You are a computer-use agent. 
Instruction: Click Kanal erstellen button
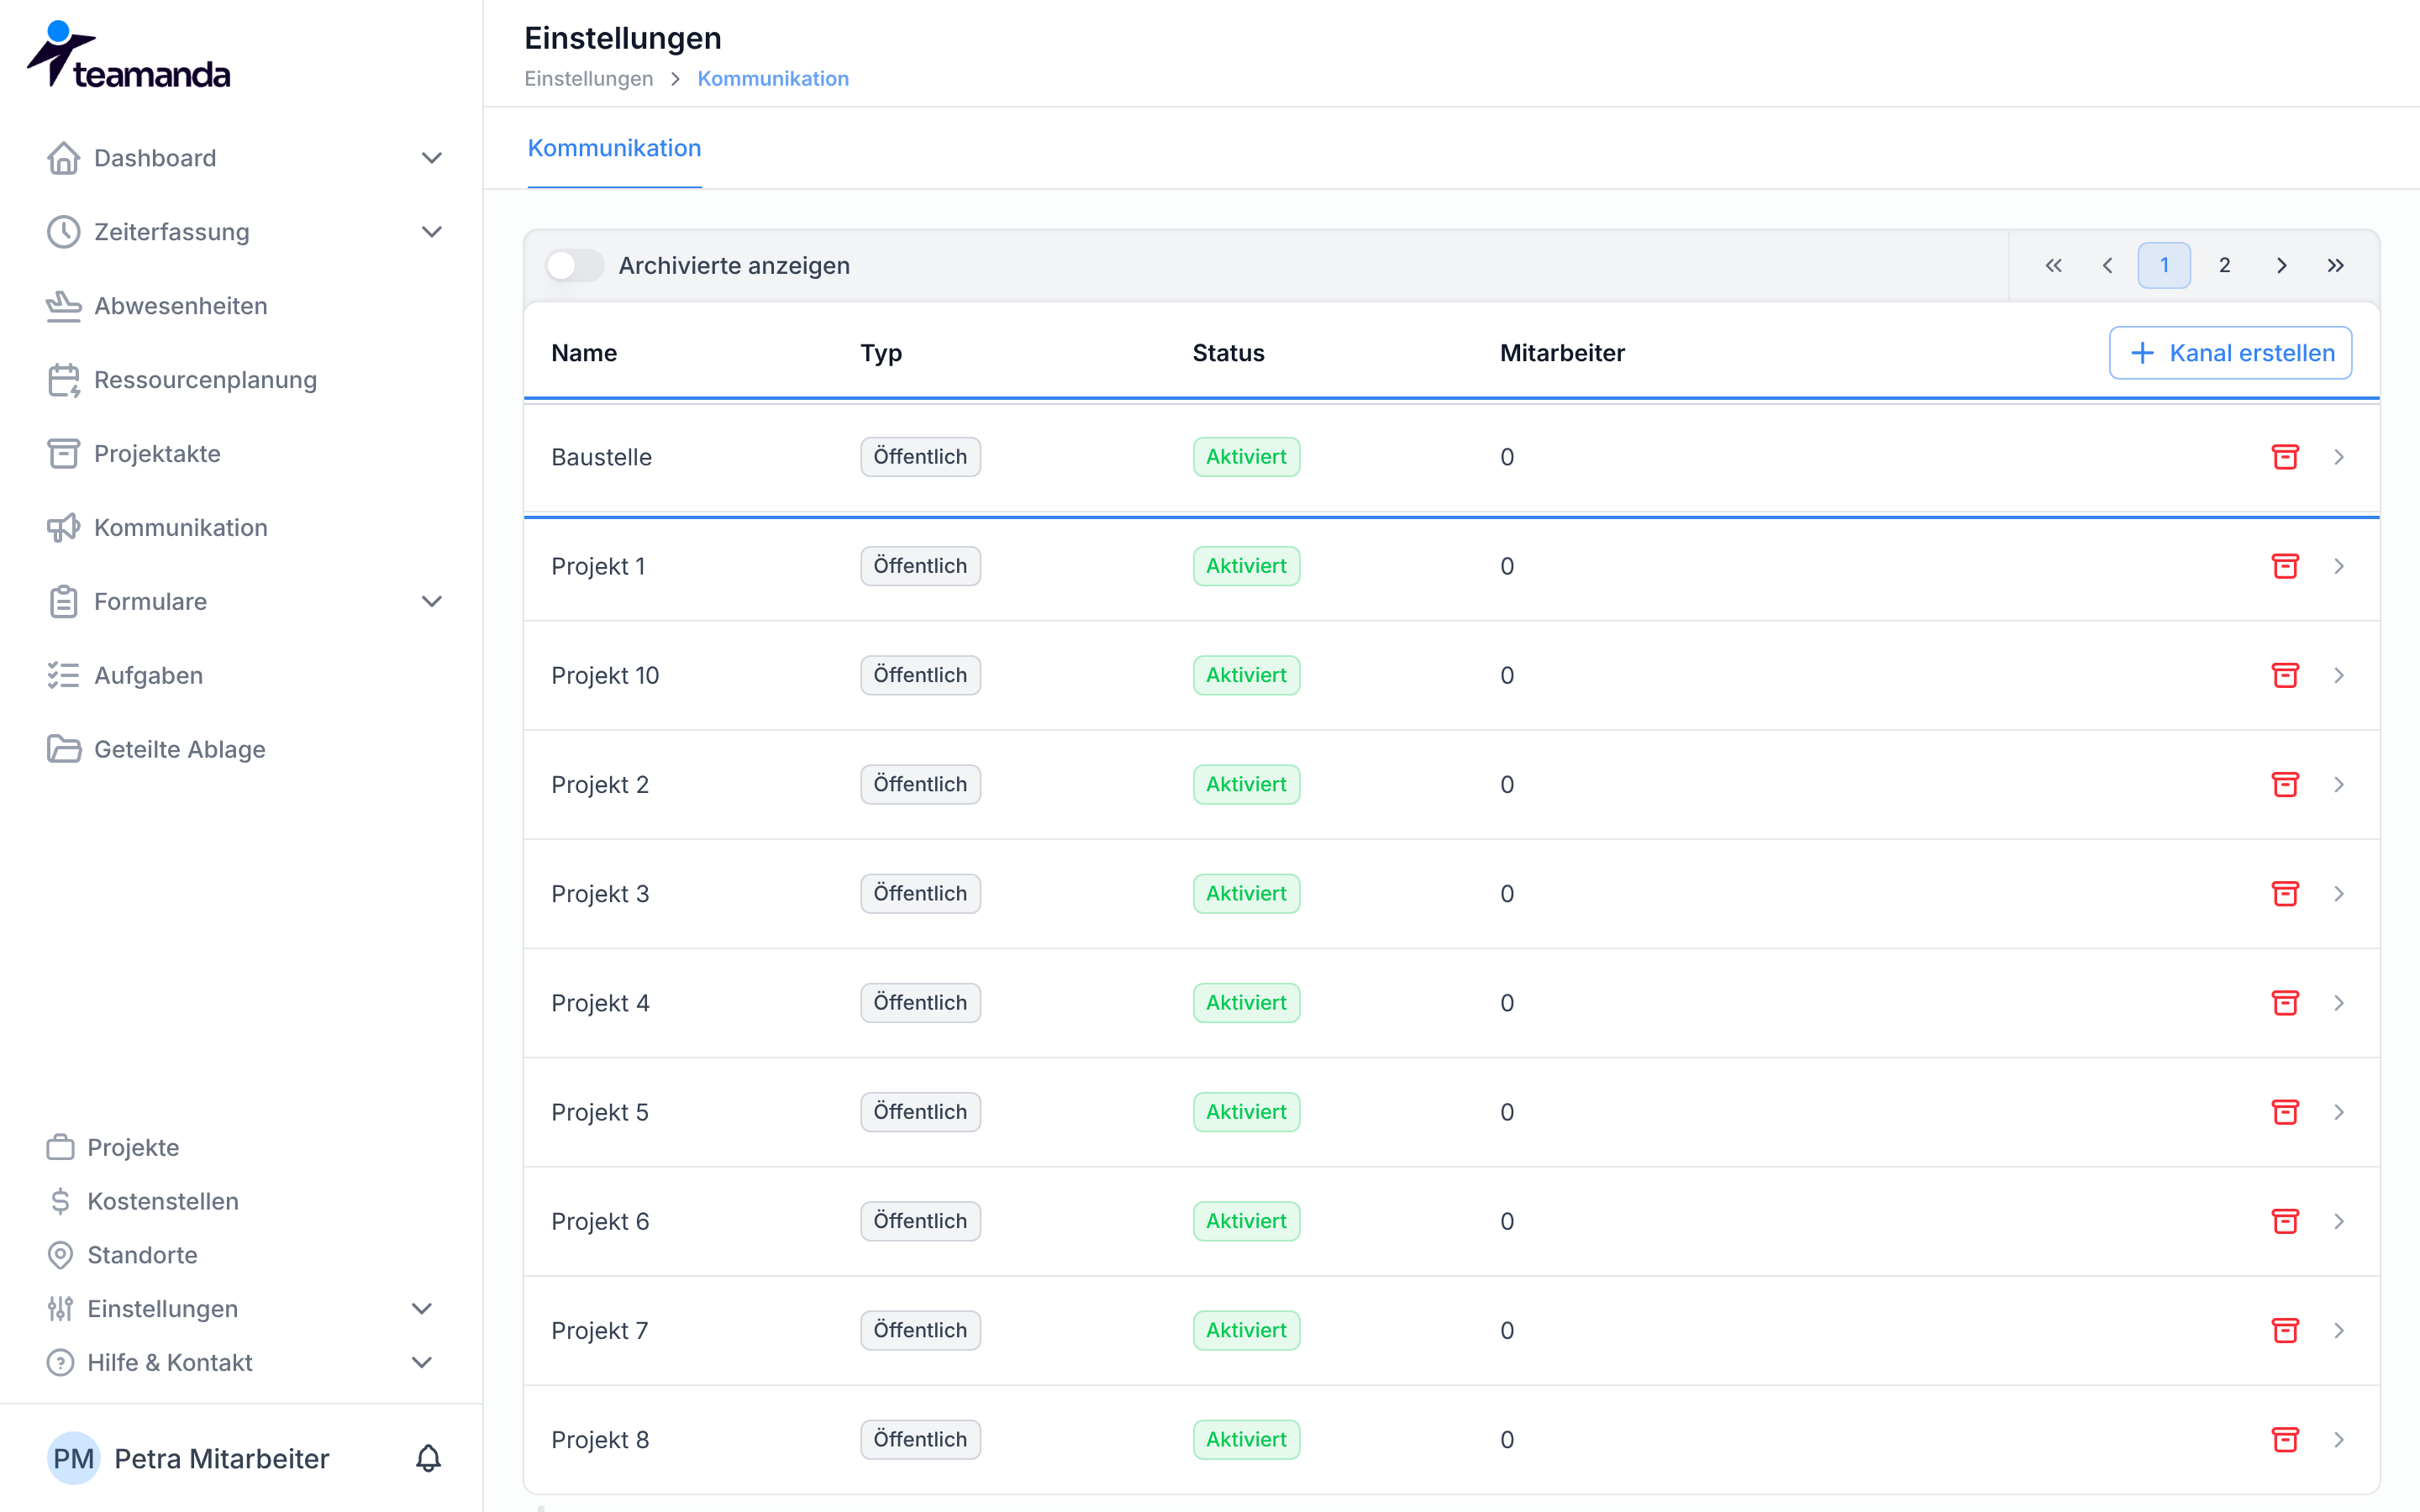[2230, 353]
